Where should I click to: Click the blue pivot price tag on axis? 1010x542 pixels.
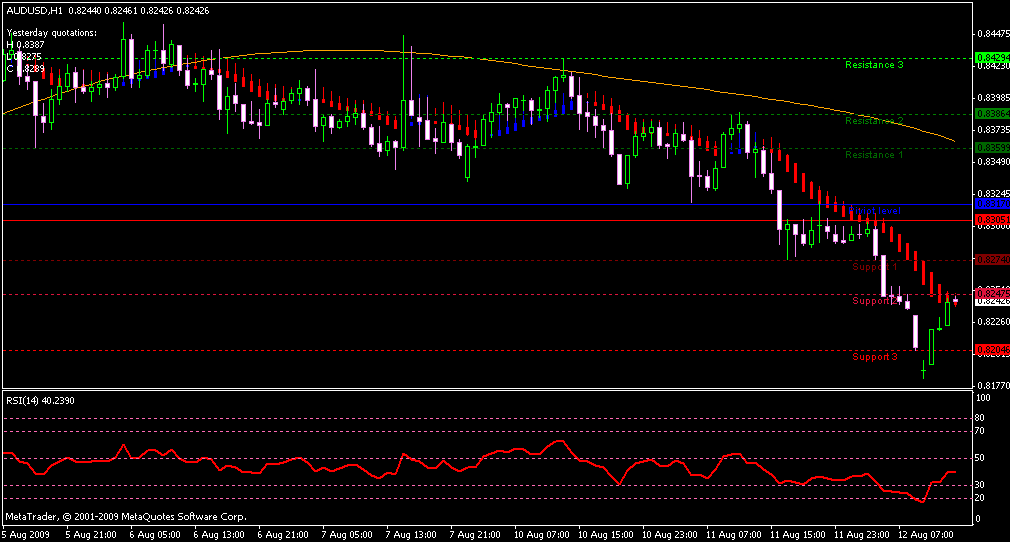click(989, 204)
